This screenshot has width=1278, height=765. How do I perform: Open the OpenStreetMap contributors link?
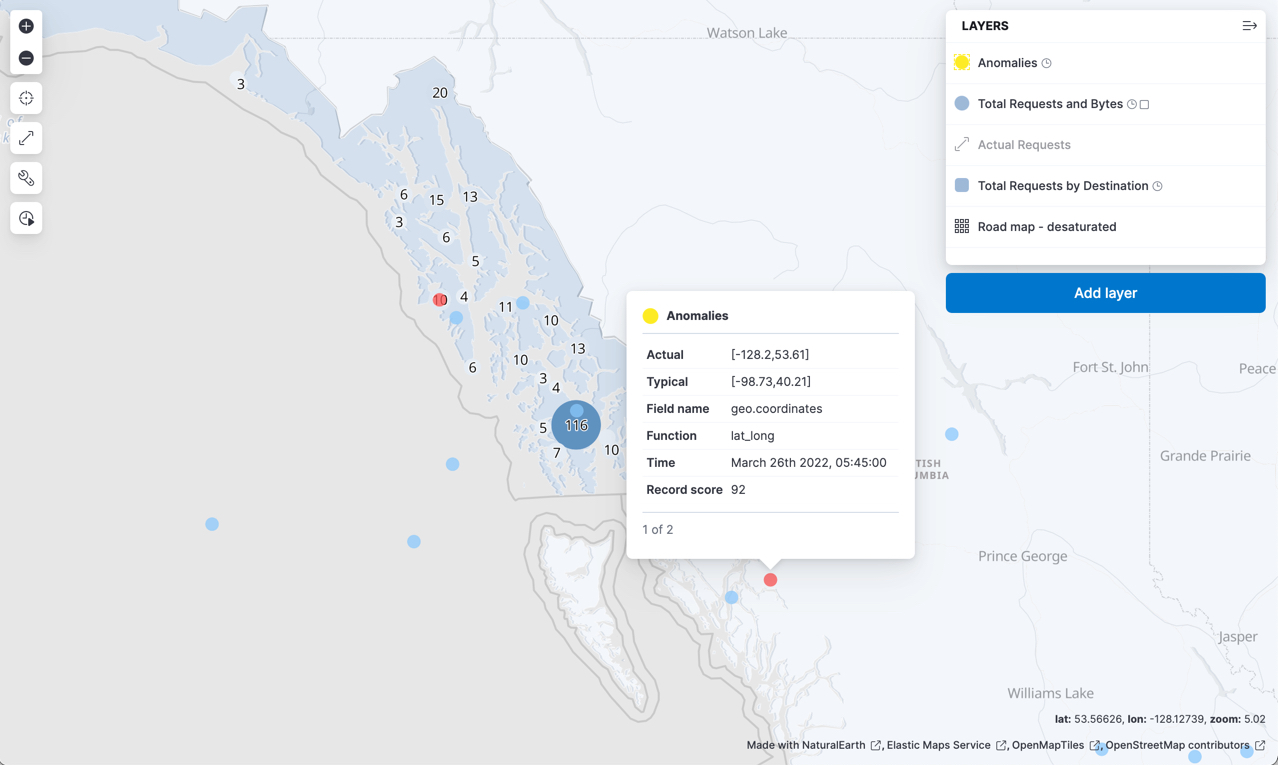(x=1177, y=745)
